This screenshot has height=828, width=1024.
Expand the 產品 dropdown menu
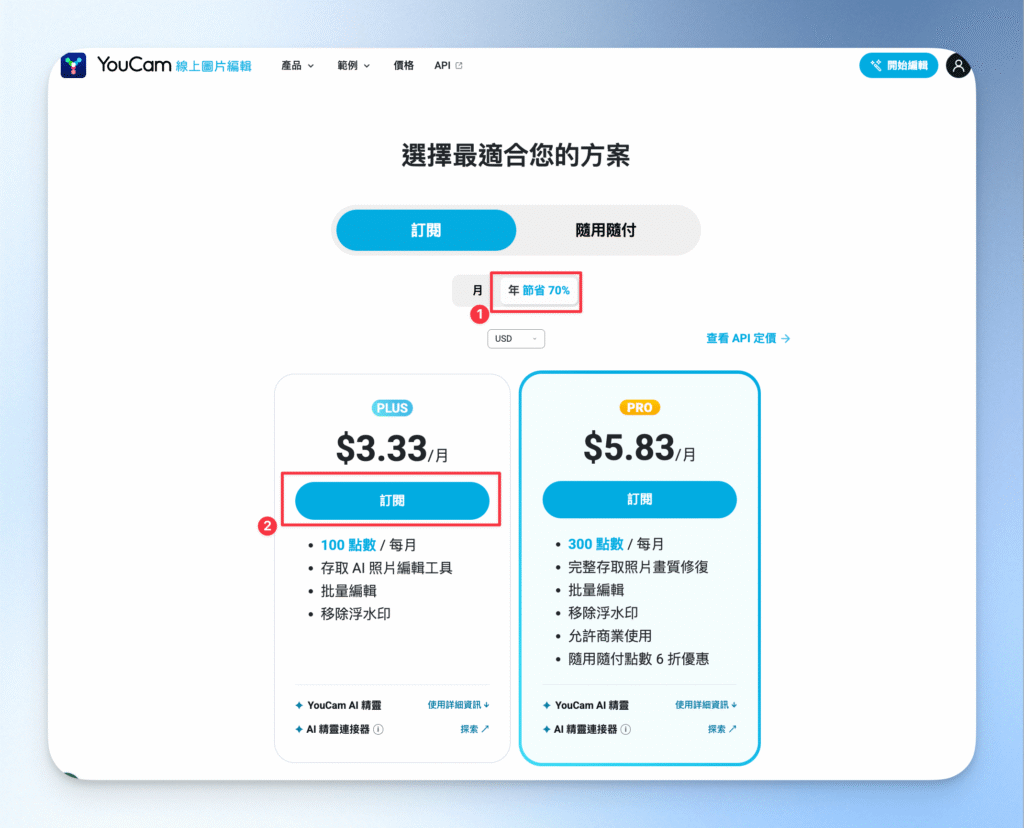(x=297, y=65)
